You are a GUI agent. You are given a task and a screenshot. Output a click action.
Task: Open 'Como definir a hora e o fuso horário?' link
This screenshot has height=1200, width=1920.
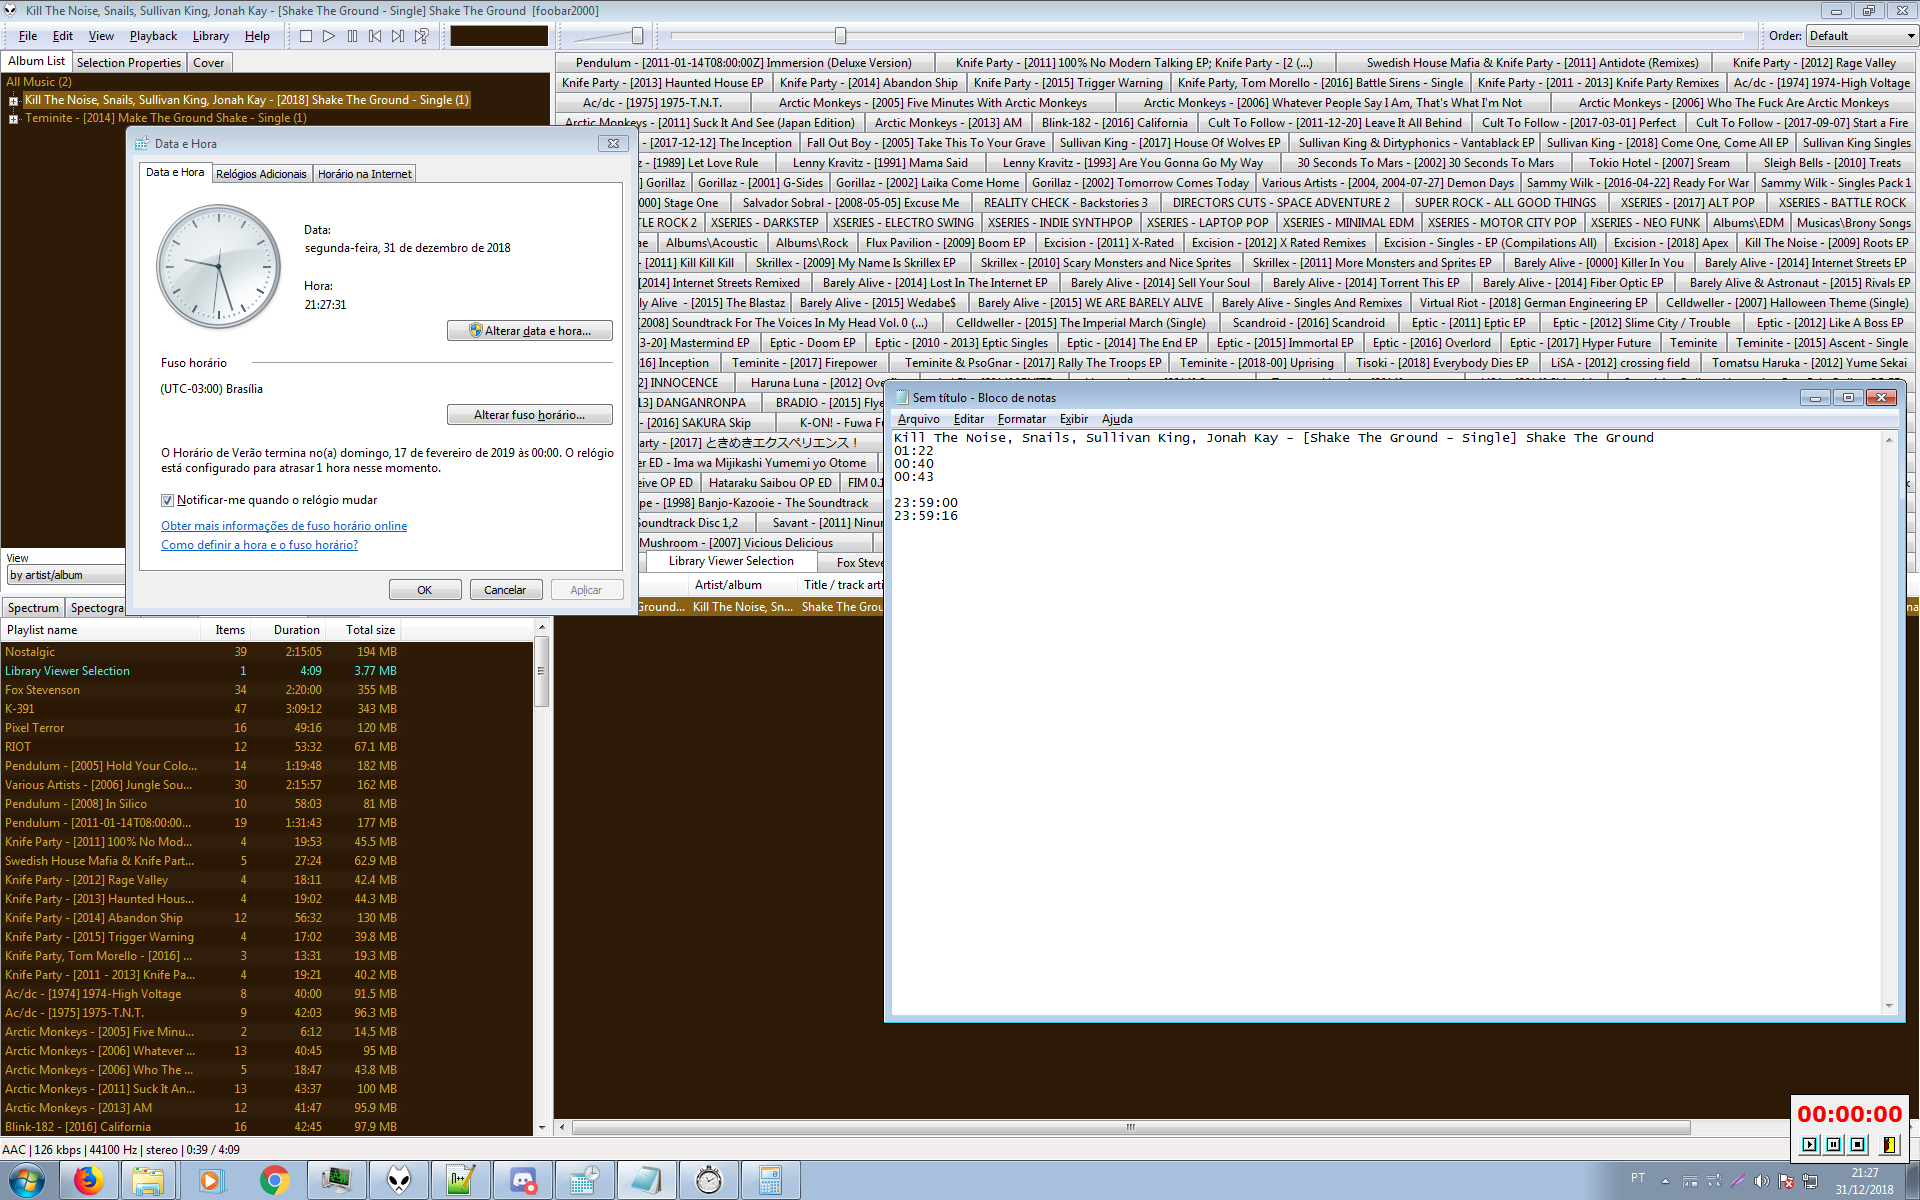pos(259,545)
